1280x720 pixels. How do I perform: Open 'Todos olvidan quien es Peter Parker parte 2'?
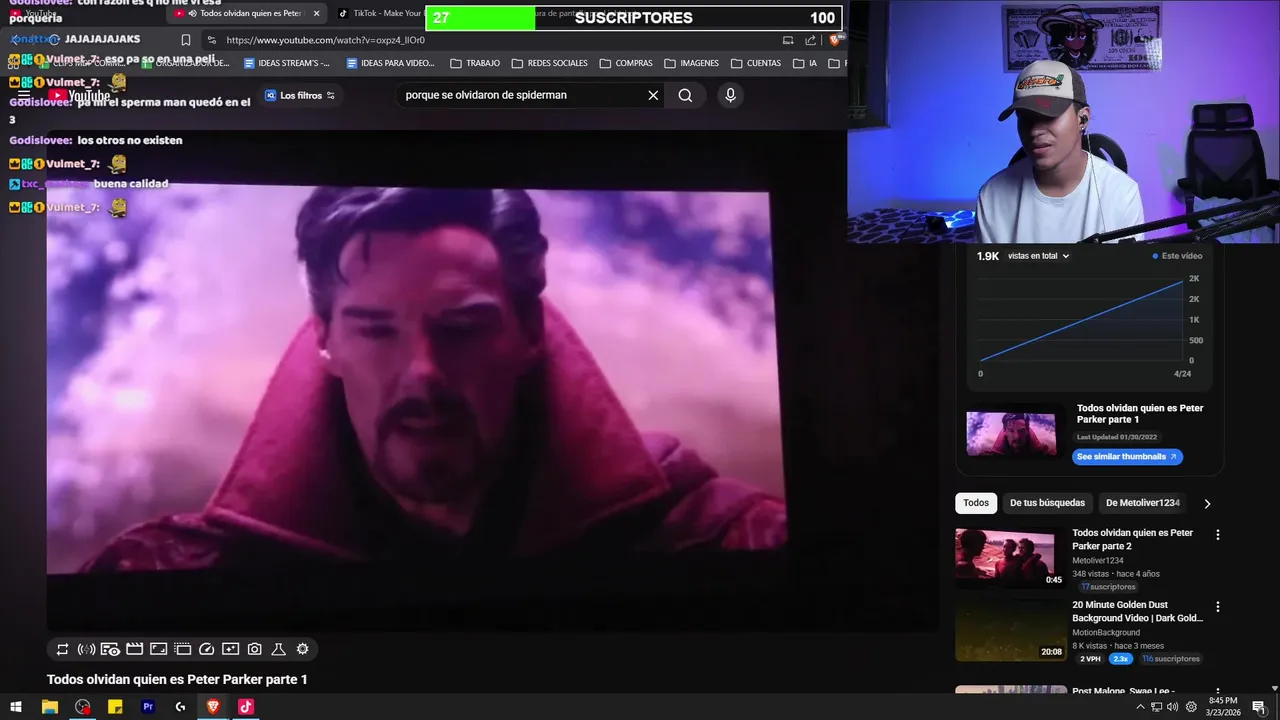[x=1132, y=540]
